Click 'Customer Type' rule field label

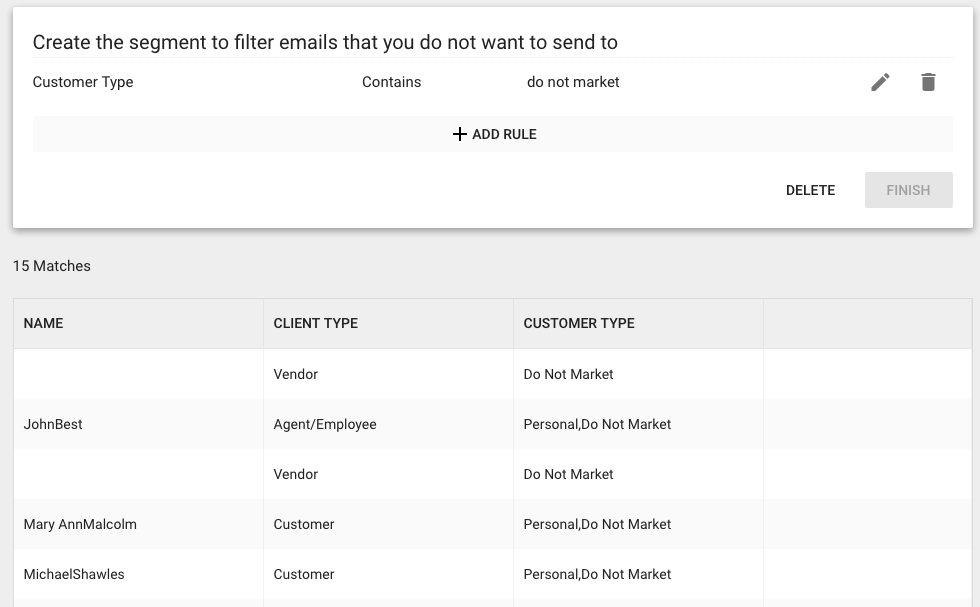83,82
